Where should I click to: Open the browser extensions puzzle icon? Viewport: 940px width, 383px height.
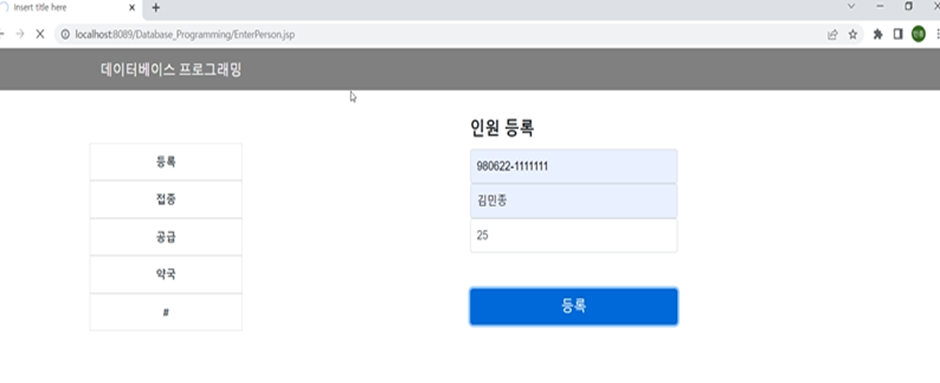(x=878, y=35)
